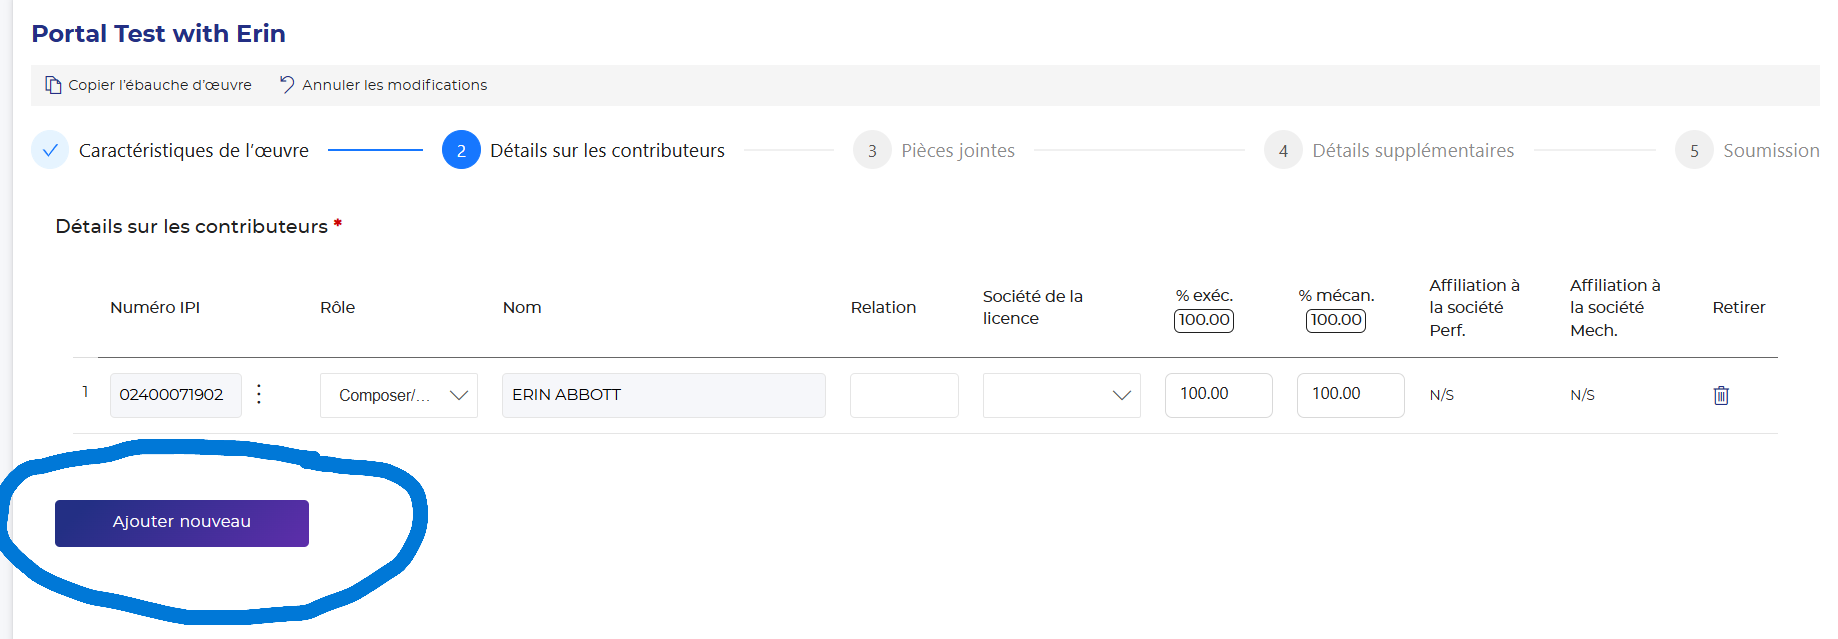Click the empty Relation input box
The height and width of the screenshot is (639, 1838).
click(904, 395)
